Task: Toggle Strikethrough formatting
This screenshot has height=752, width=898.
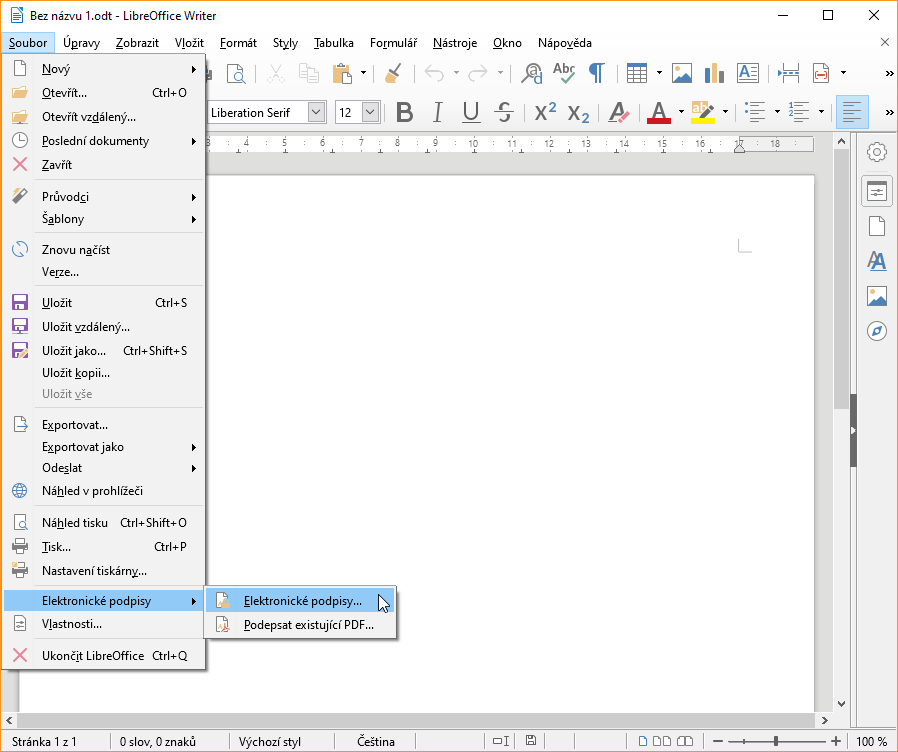Action: click(504, 112)
